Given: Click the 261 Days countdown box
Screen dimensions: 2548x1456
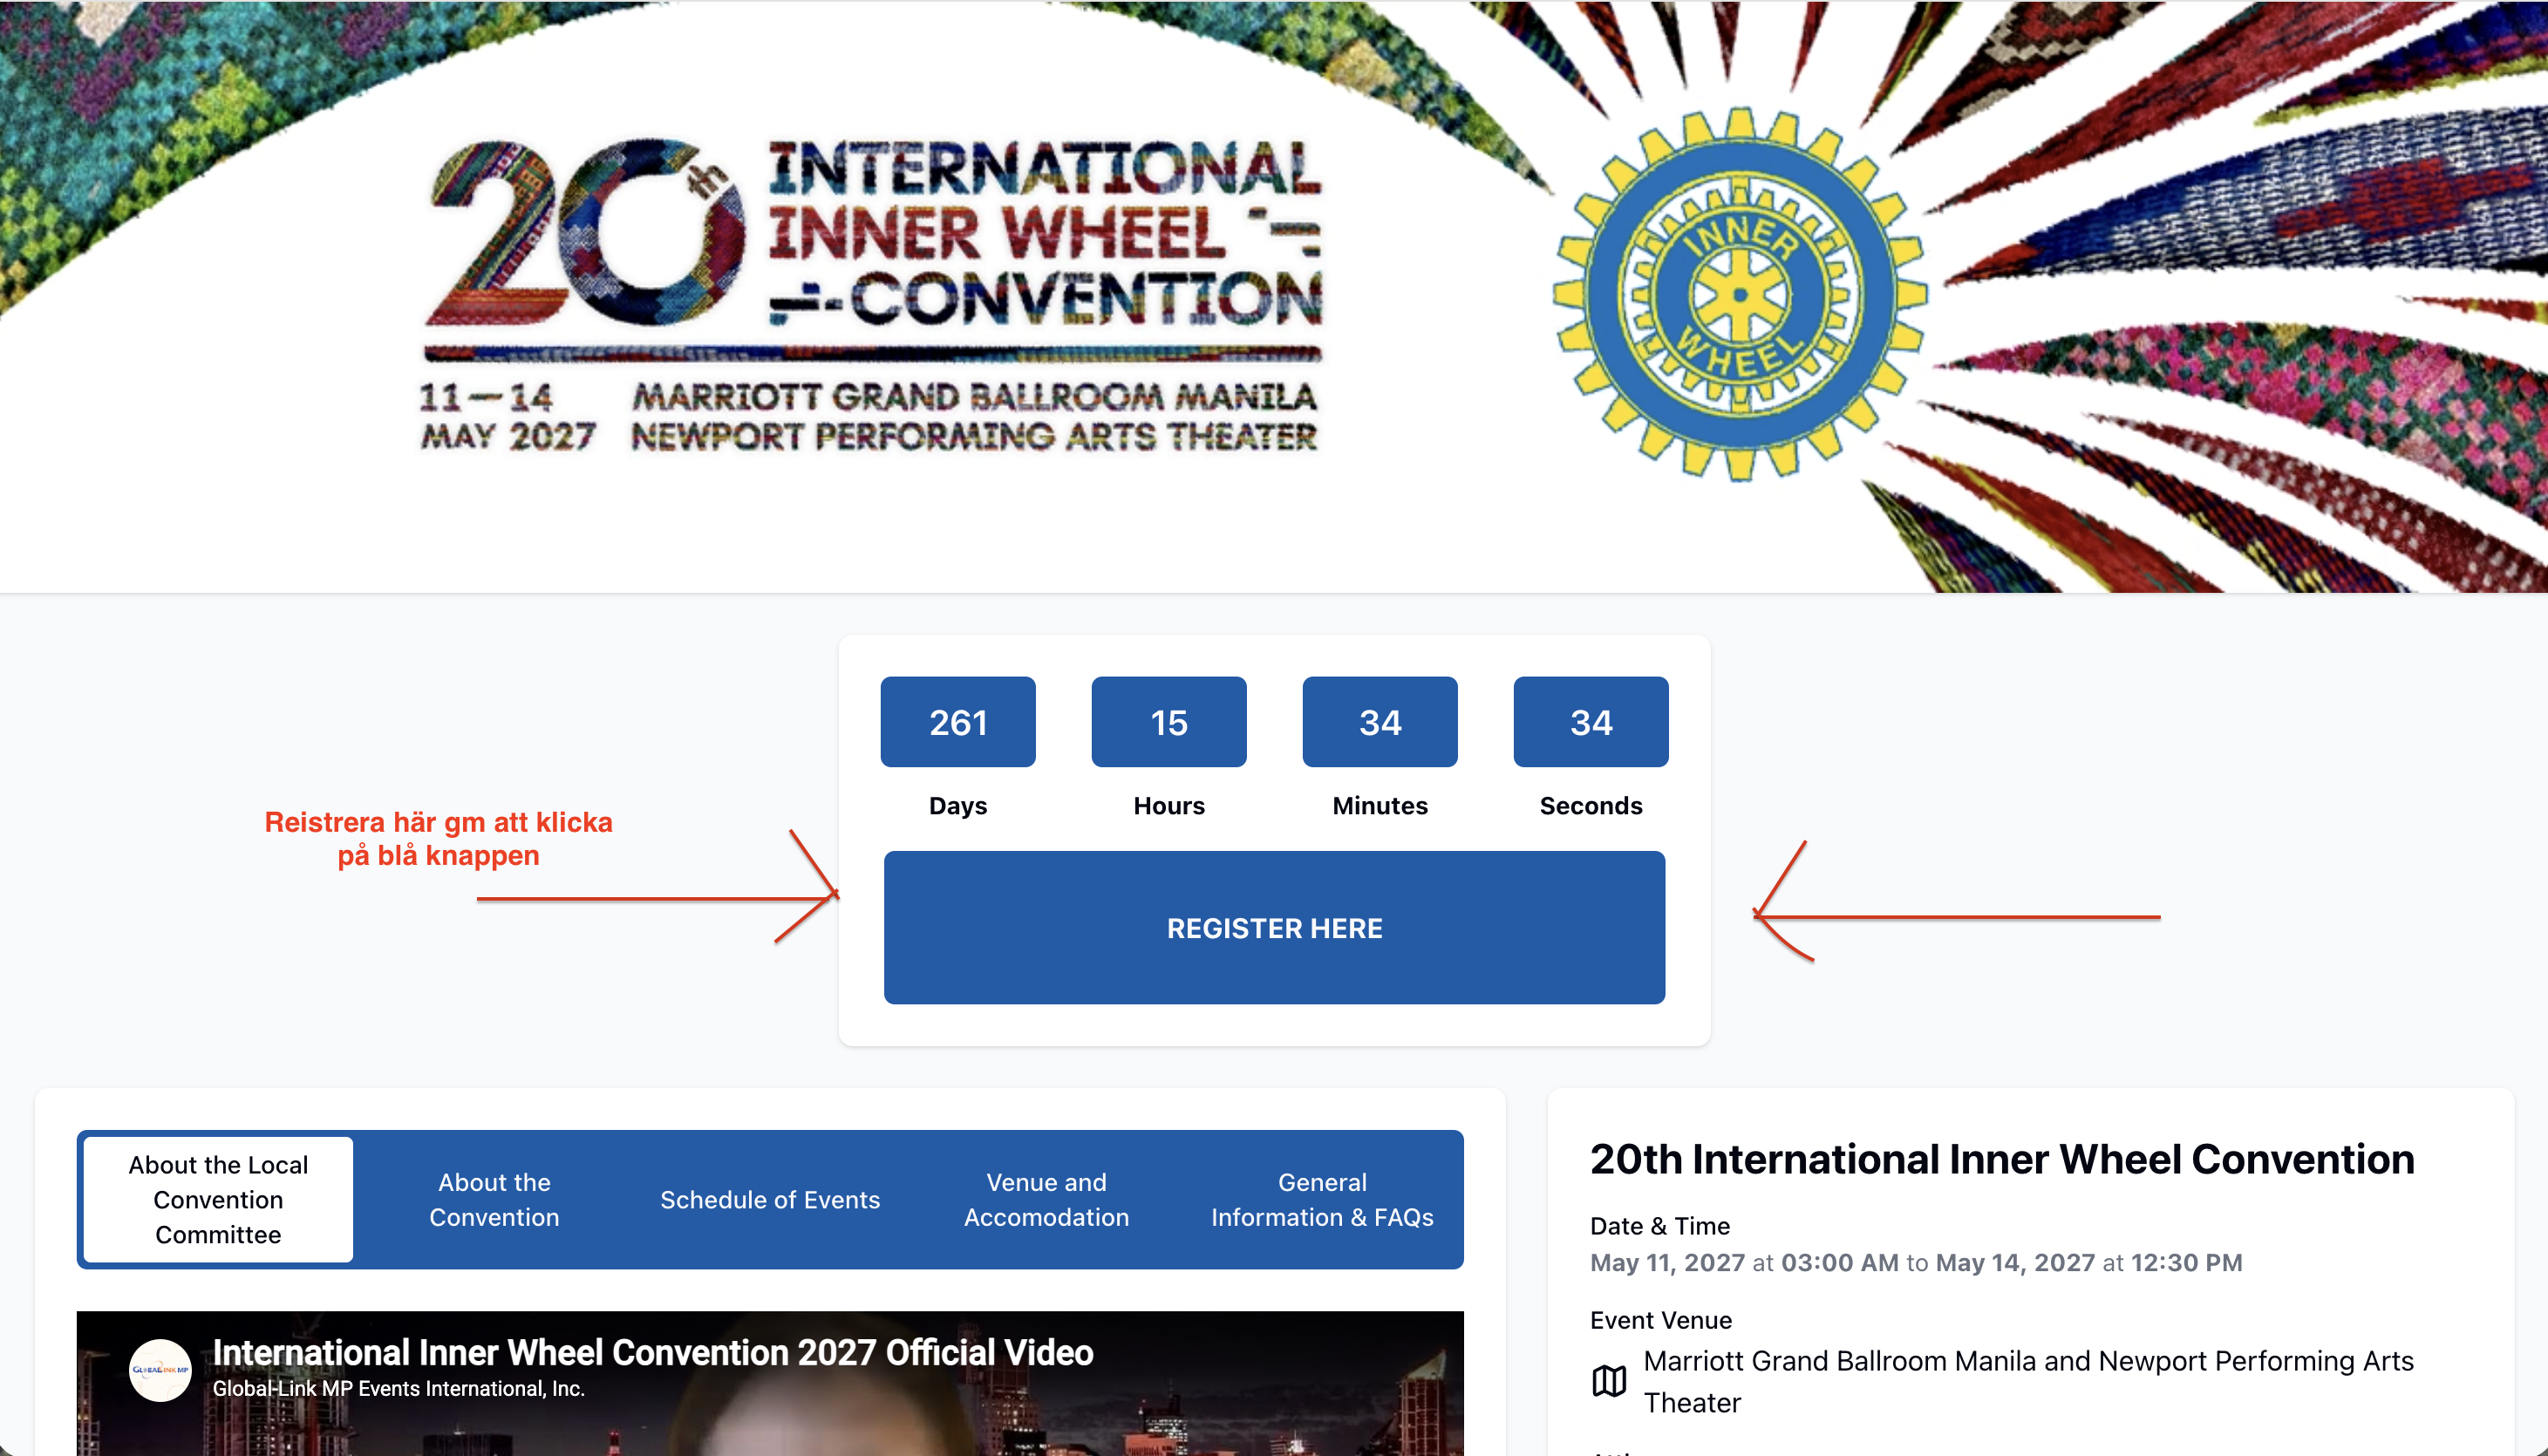Looking at the screenshot, I should [958, 722].
